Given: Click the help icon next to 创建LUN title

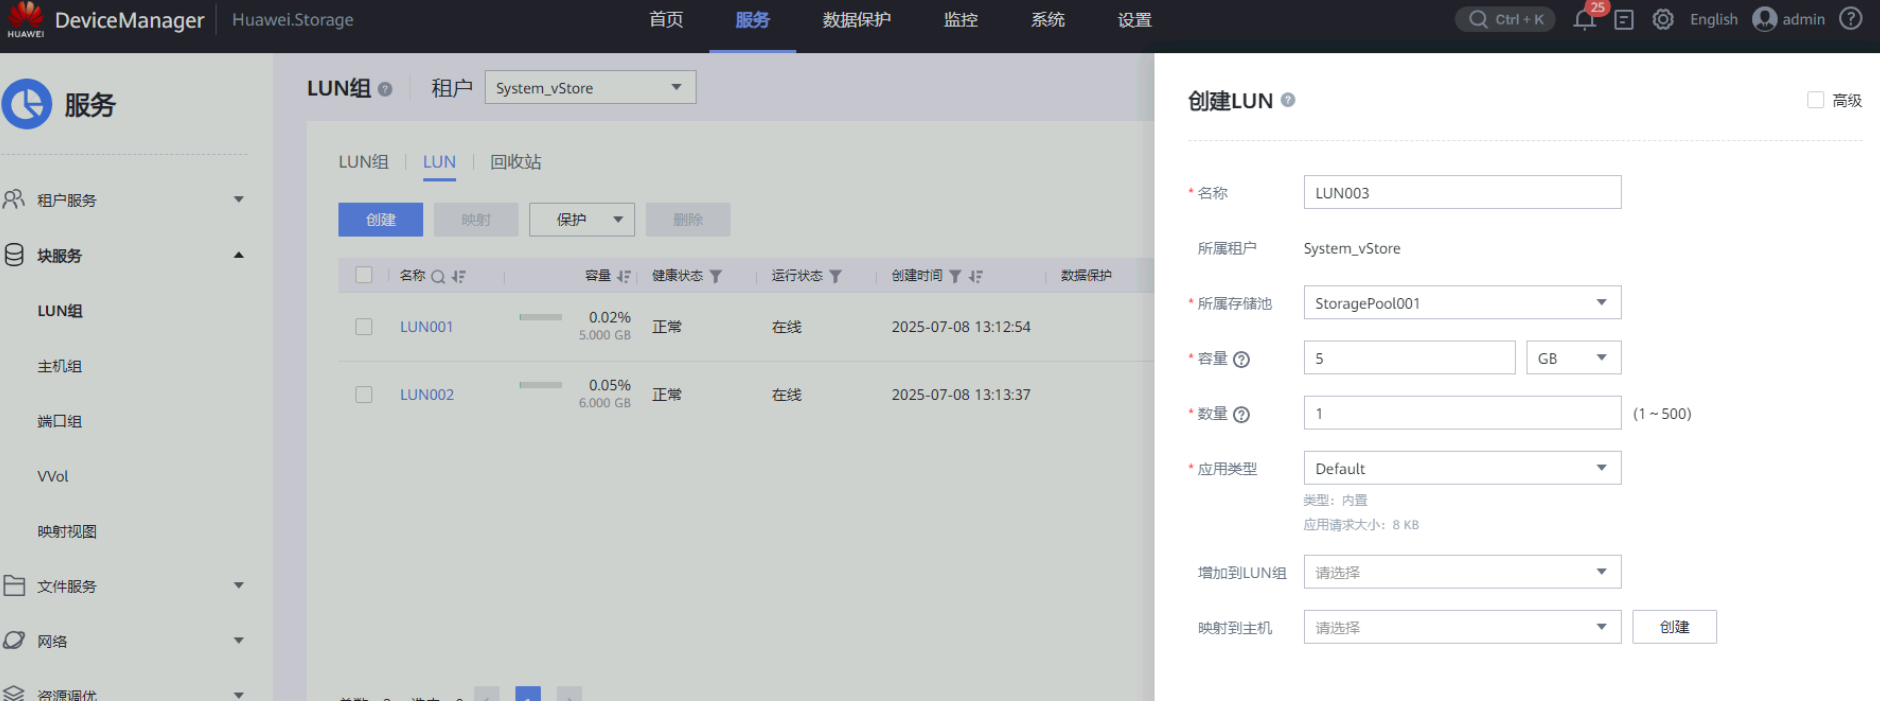Looking at the screenshot, I should coord(1288,100).
